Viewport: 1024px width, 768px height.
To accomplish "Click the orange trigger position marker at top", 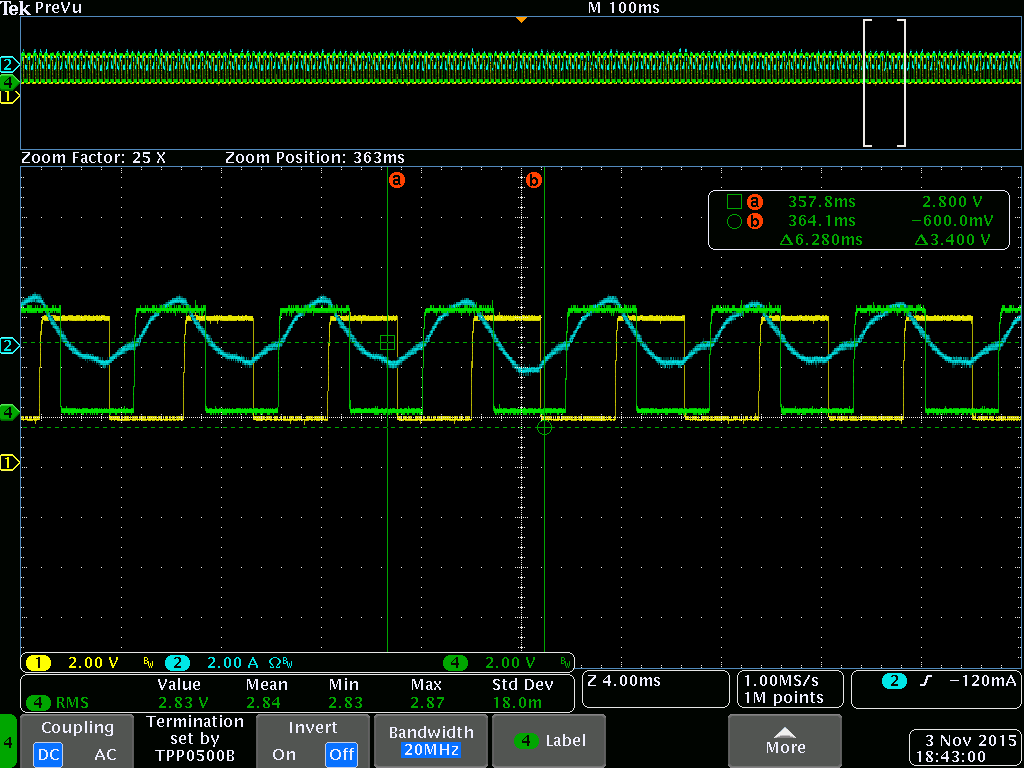I will tap(520, 20).
